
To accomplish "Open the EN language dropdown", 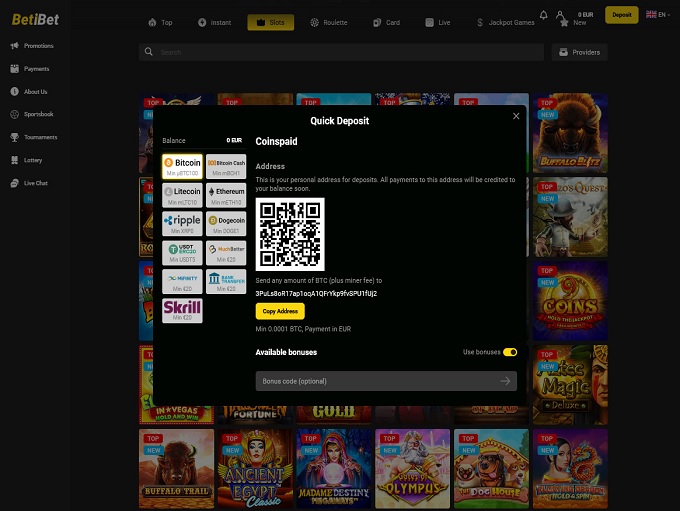I will [x=657, y=15].
